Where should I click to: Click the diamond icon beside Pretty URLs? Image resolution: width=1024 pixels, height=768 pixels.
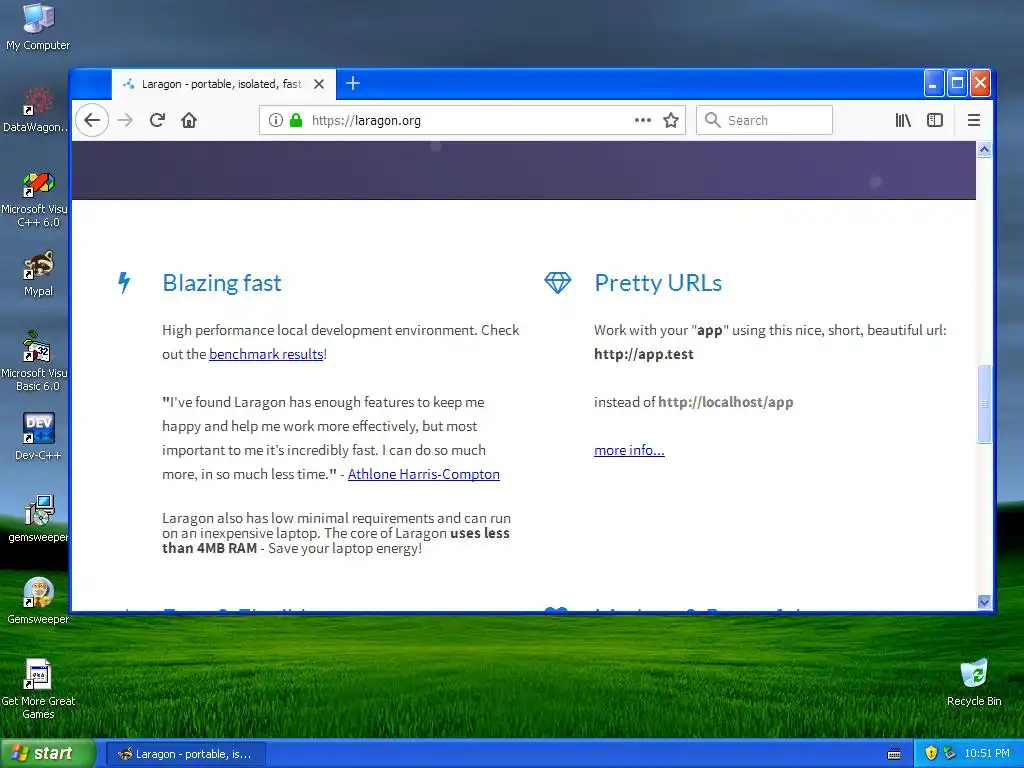tap(558, 283)
